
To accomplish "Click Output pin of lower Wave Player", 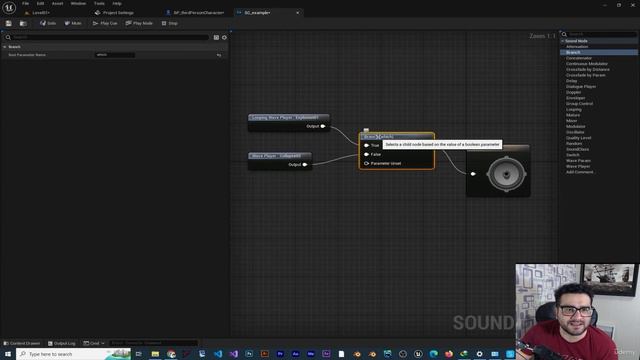I will tap(305, 164).
